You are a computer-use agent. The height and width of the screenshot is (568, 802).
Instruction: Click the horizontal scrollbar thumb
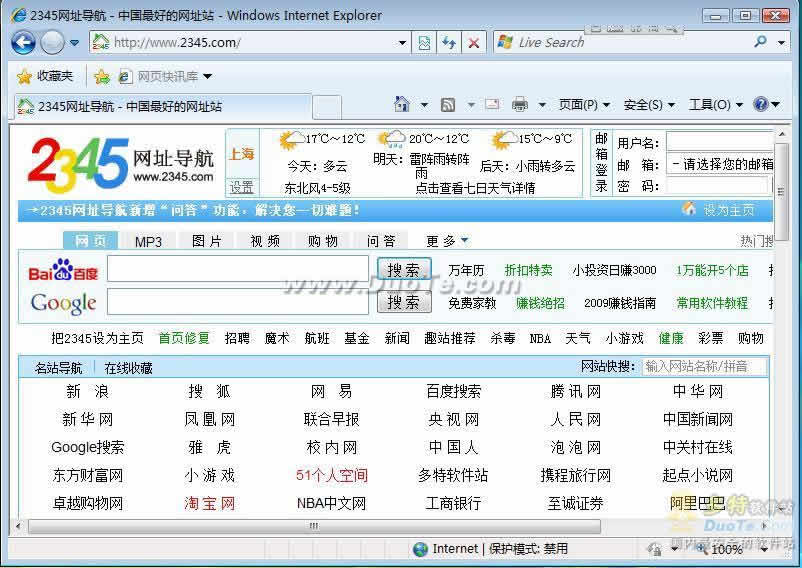[314, 526]
